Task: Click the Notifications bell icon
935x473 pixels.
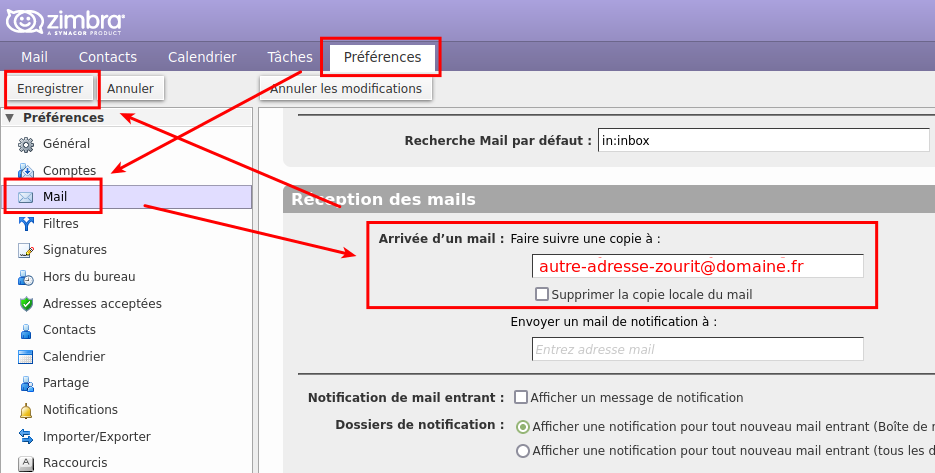Action: 26,410
